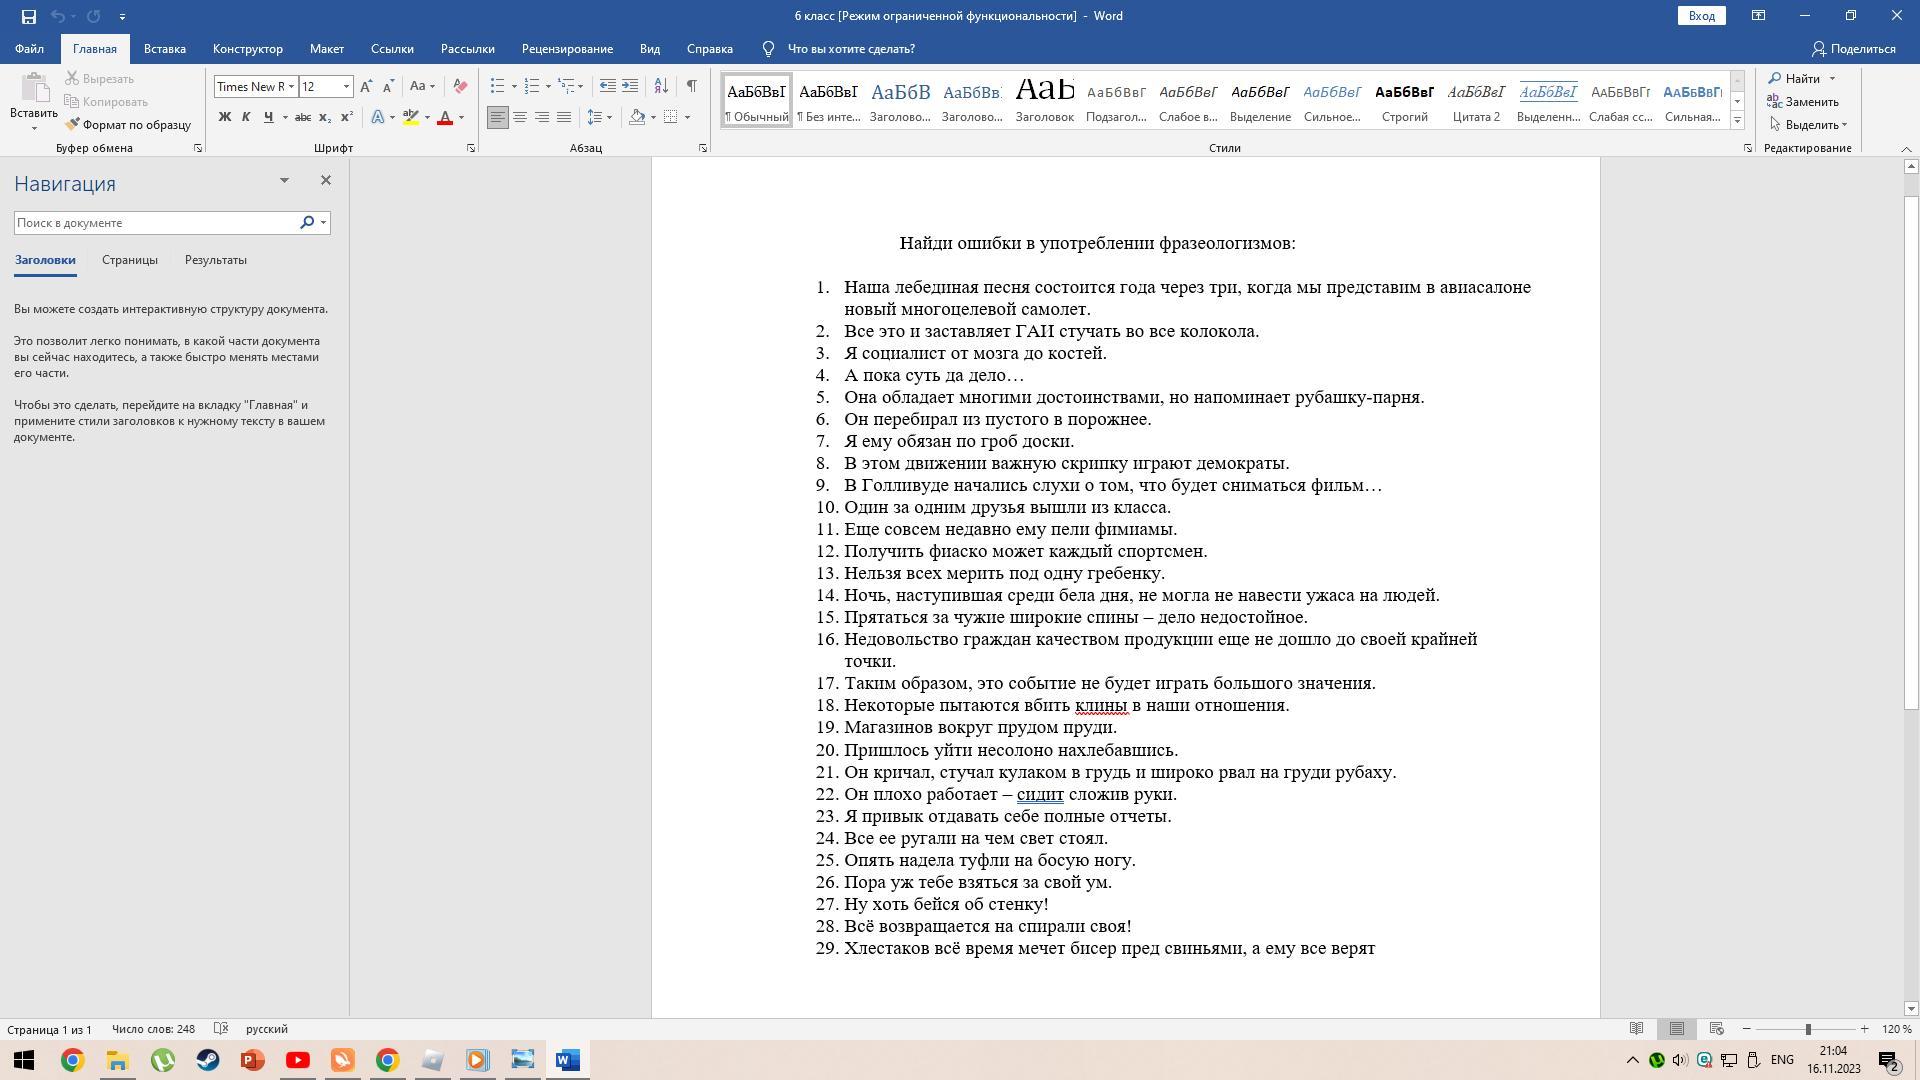This screenshot has height=1080, width=1920.
Task: Click the Clear All Formatting eraser icon
Action: tap(460, 86)
